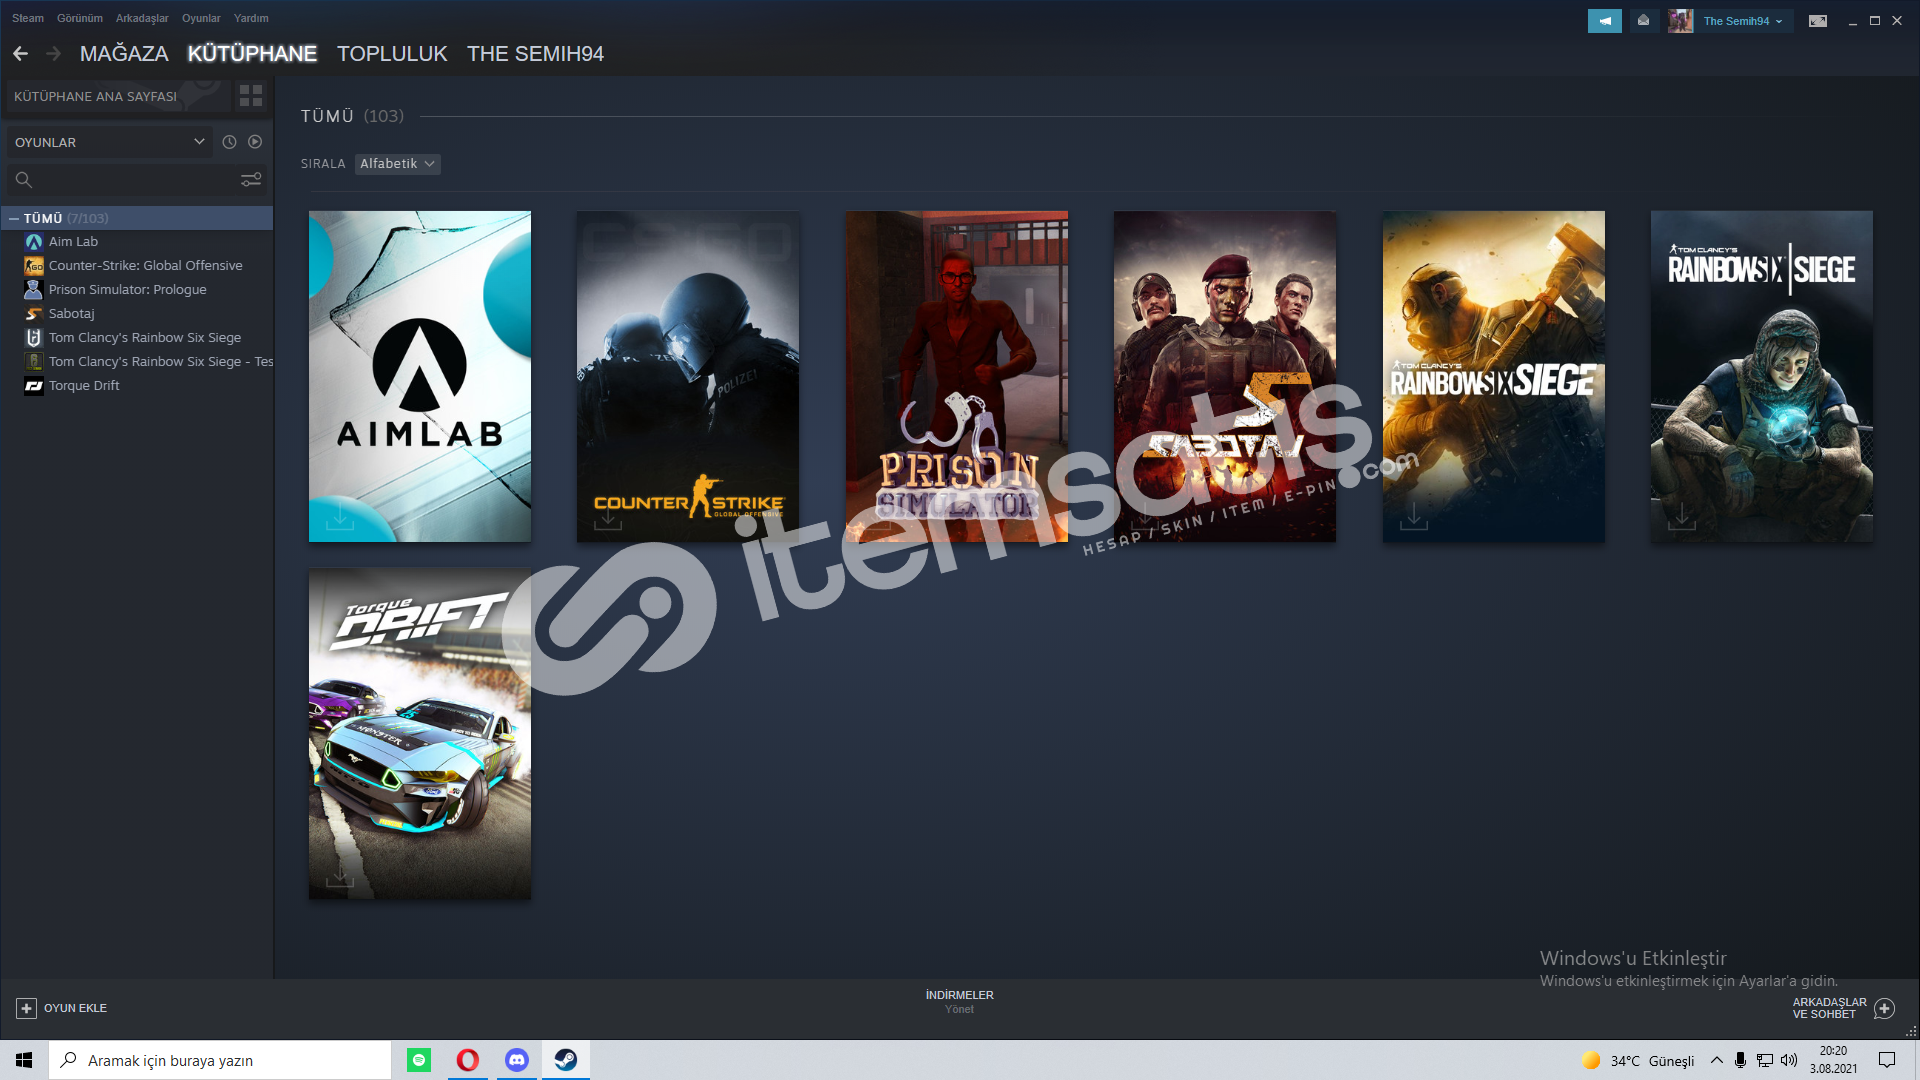Open the KÜTÜPHANE tab
The width and height of the screenshot is (1920, 1080).
point(252,54)
